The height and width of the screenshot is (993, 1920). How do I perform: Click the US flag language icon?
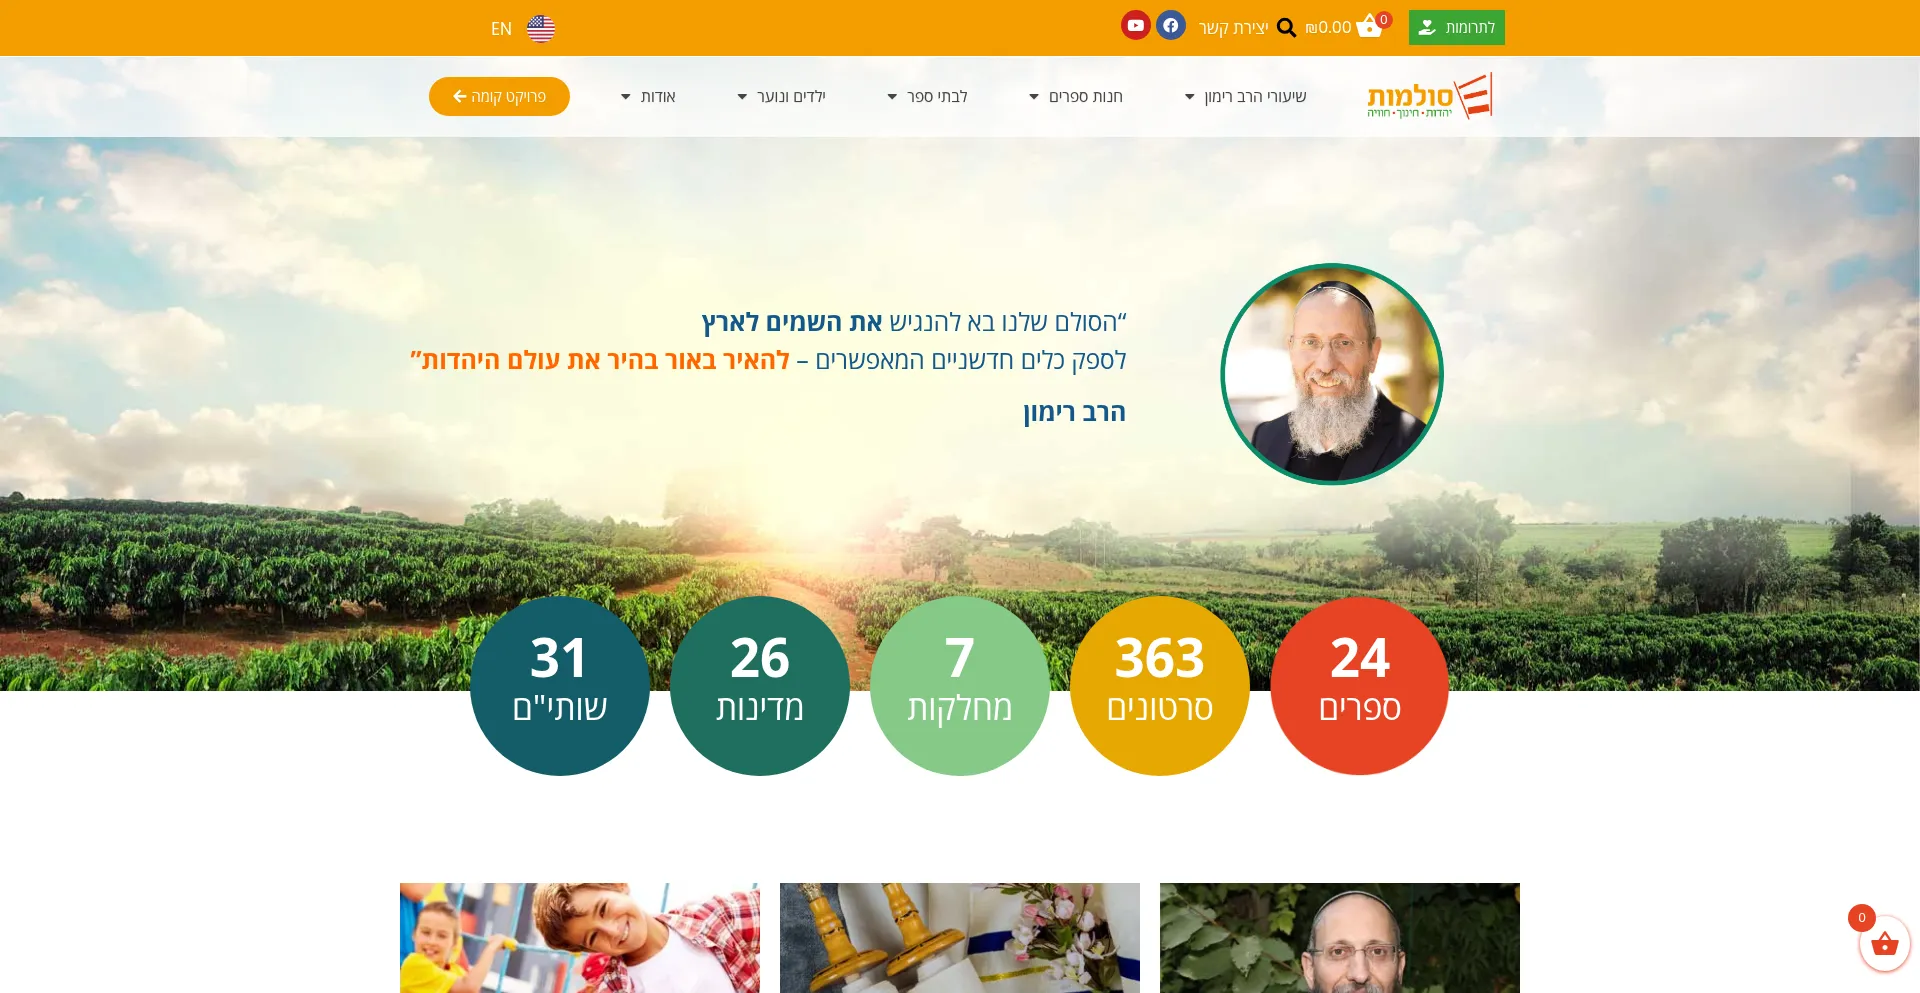tap(541, 29)
